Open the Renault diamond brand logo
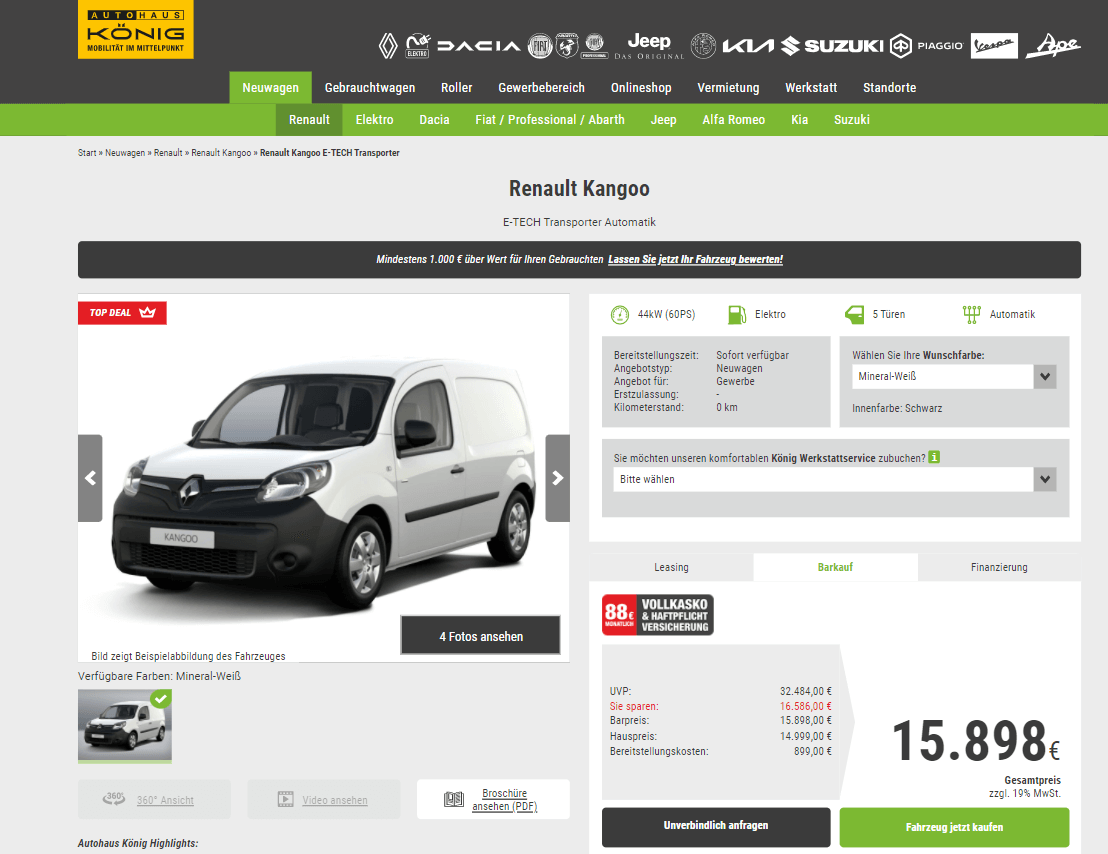1108x854 pixels. pos(388,46)
